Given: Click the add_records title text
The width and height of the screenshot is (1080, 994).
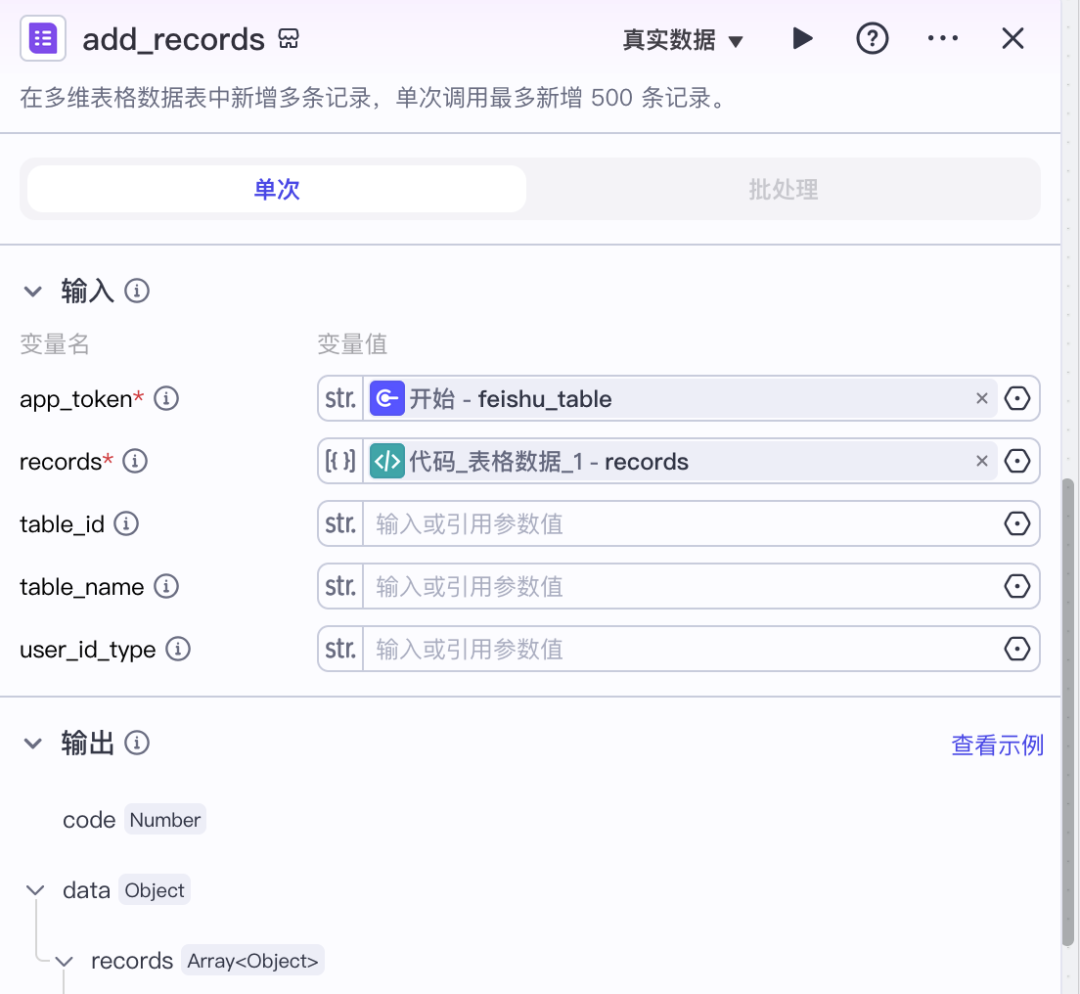Looking at the screenshot, I should (174, 39).
